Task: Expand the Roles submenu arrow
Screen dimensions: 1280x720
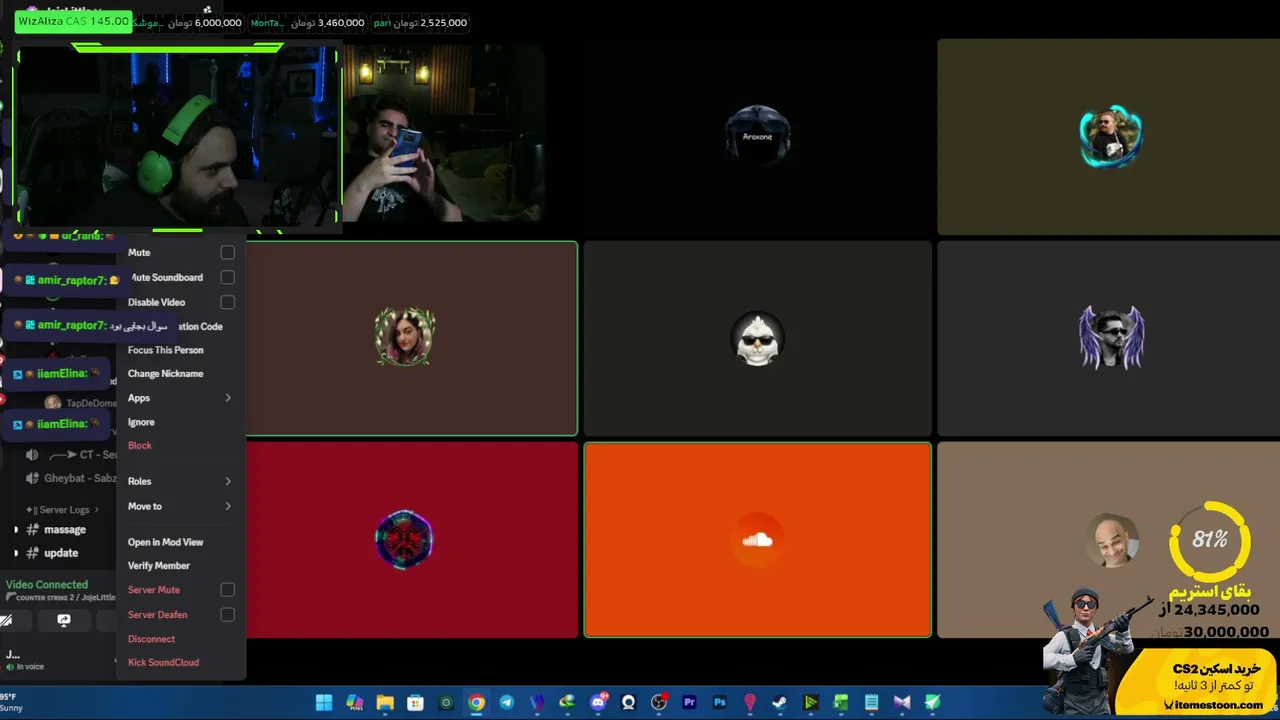Action: (228, 481)
